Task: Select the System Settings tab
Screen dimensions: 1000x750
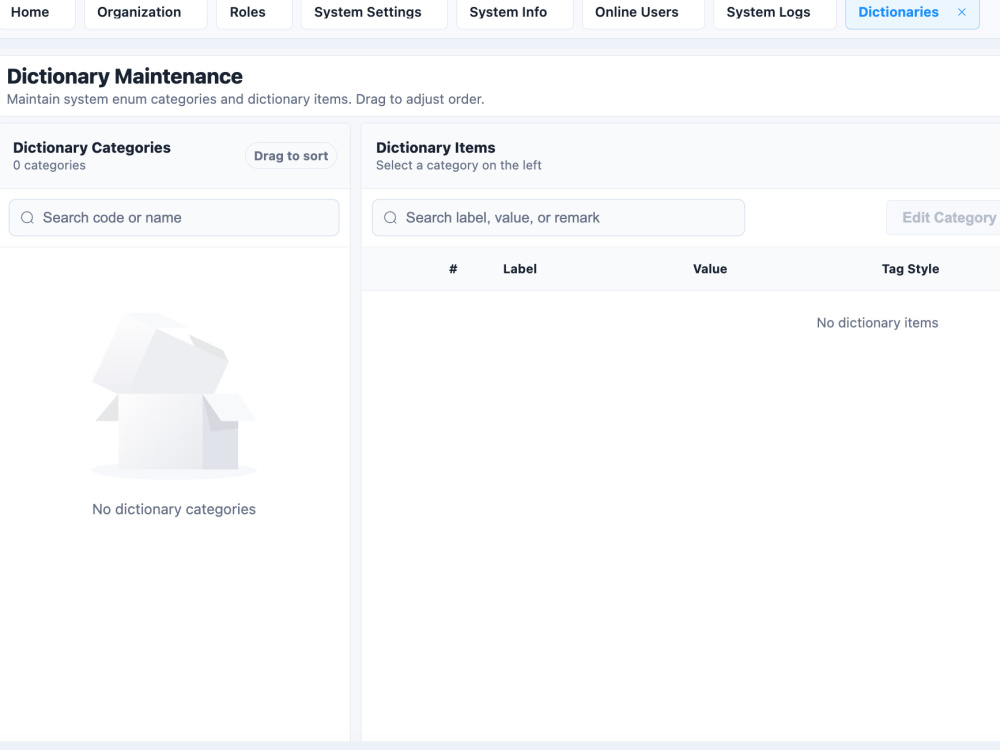Action: [374, 12]
